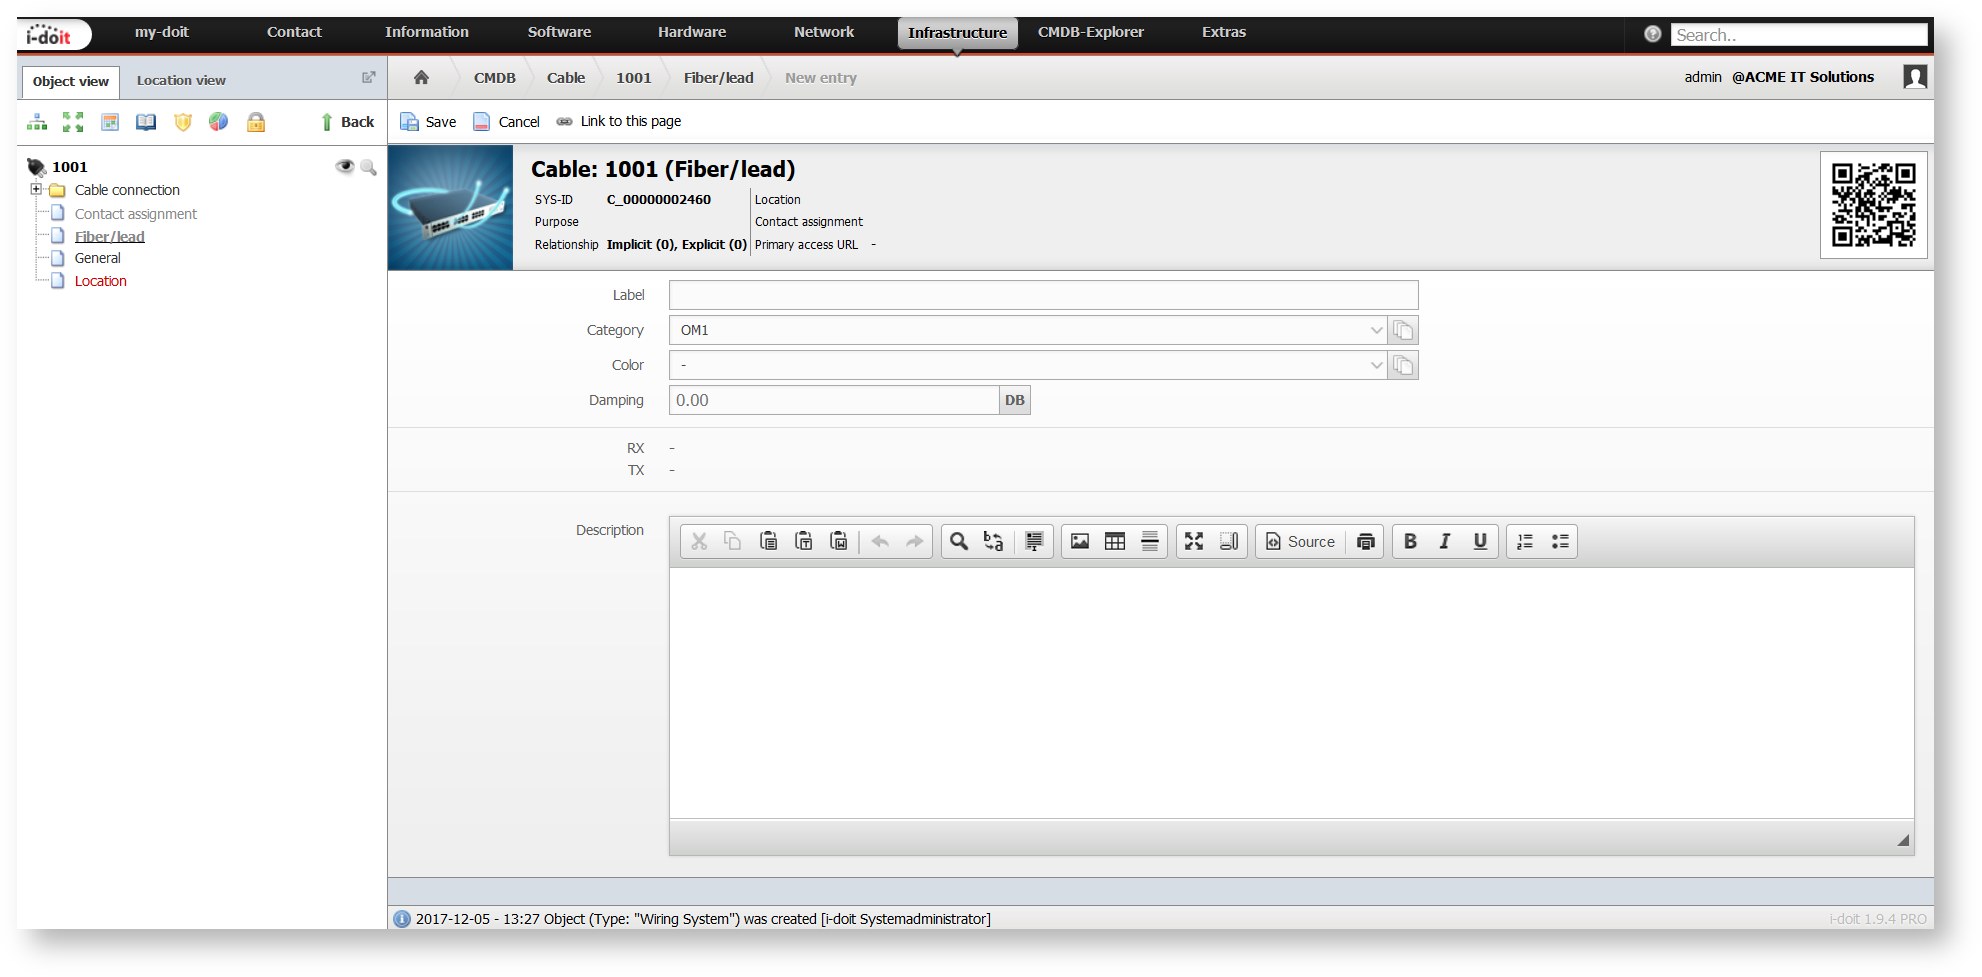Image resolution: width=1982 pixels, height=977 pixels.
Task: Toggle underline formatting
Action: [x=1480, y=541]
